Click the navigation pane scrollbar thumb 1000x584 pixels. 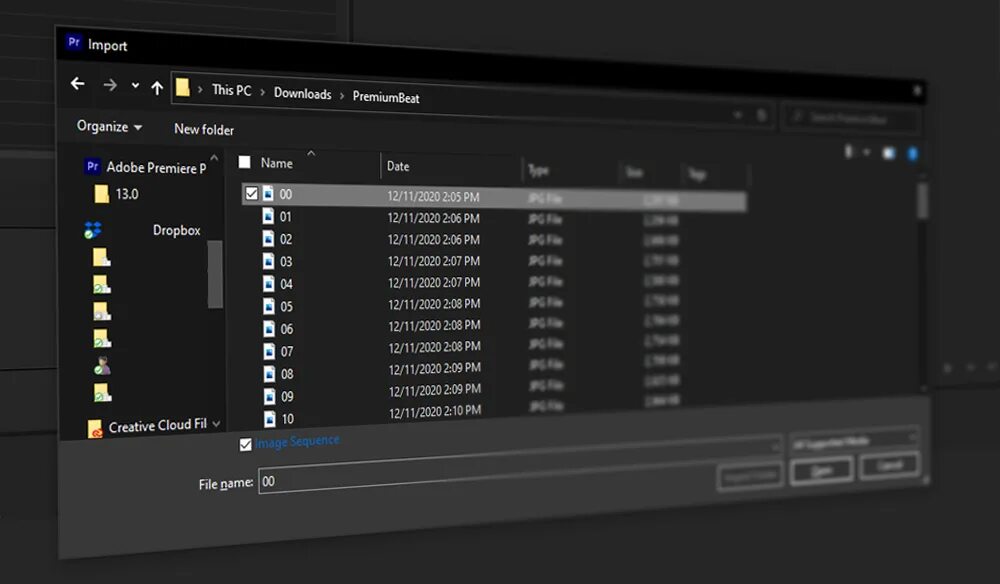(215, 274)
